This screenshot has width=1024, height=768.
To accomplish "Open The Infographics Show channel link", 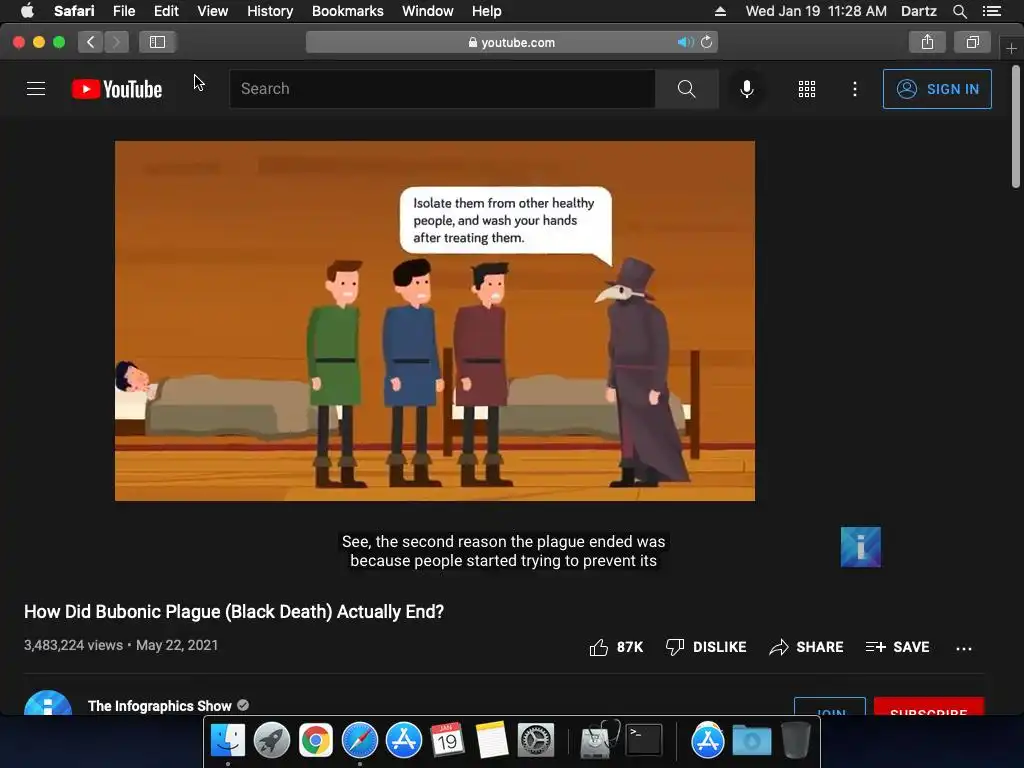I will 159,706.
